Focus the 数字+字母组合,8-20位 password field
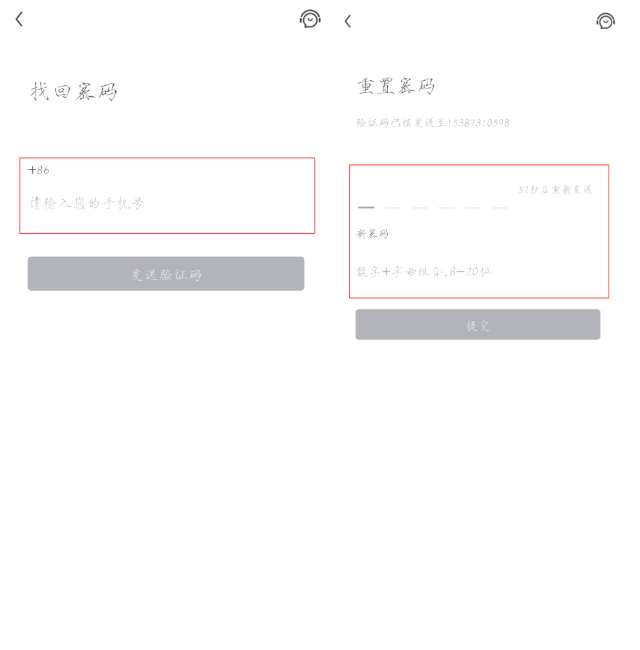Viewport: 640px width, 650px height. (478, 272)
